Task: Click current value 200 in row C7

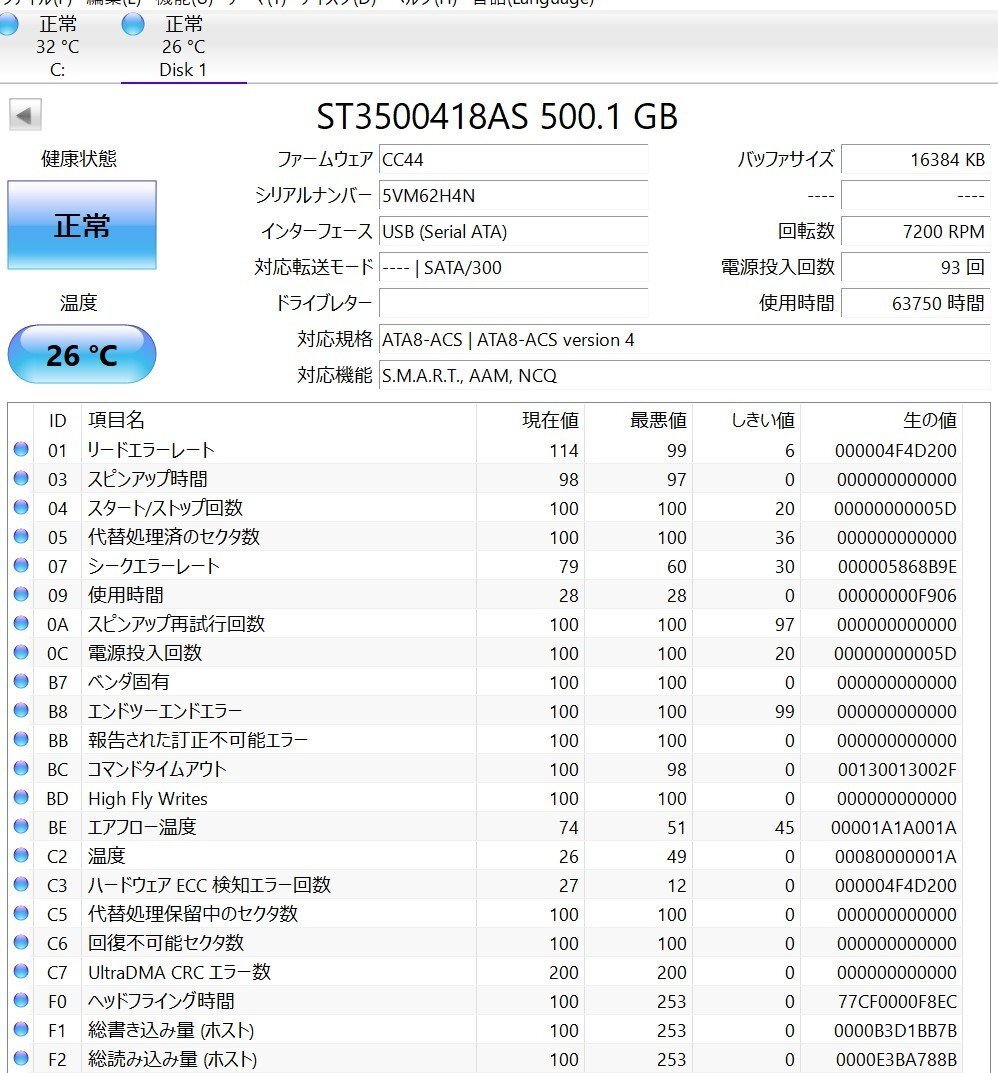Action: pyautogui.click(x=563, y=972)
